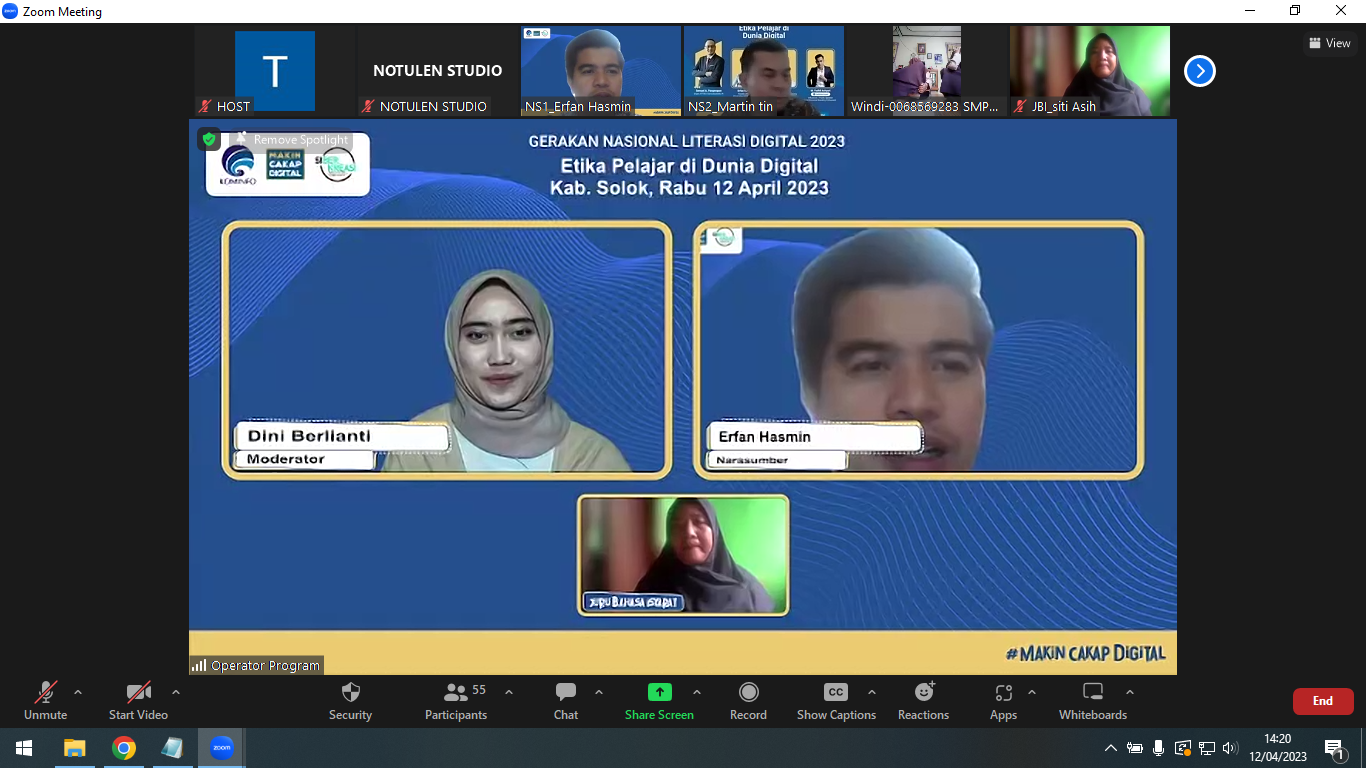Expand the arrow next to Apps

[x=1032, y=692]
